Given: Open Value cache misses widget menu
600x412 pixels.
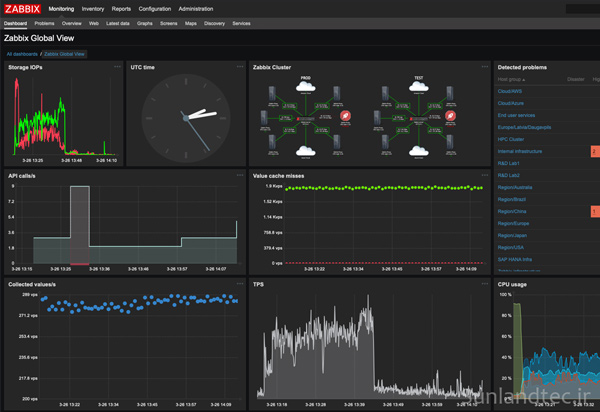Looking at the screenshot, I should coord(485,174).
